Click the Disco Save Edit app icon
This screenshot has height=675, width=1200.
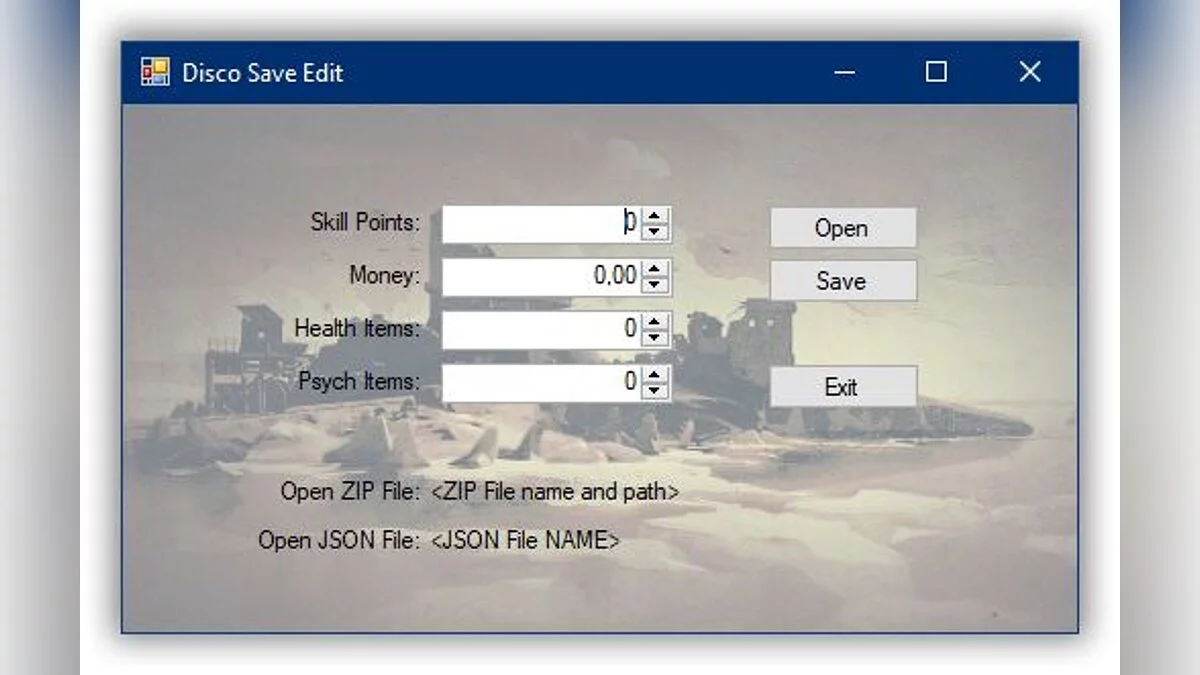155,72
